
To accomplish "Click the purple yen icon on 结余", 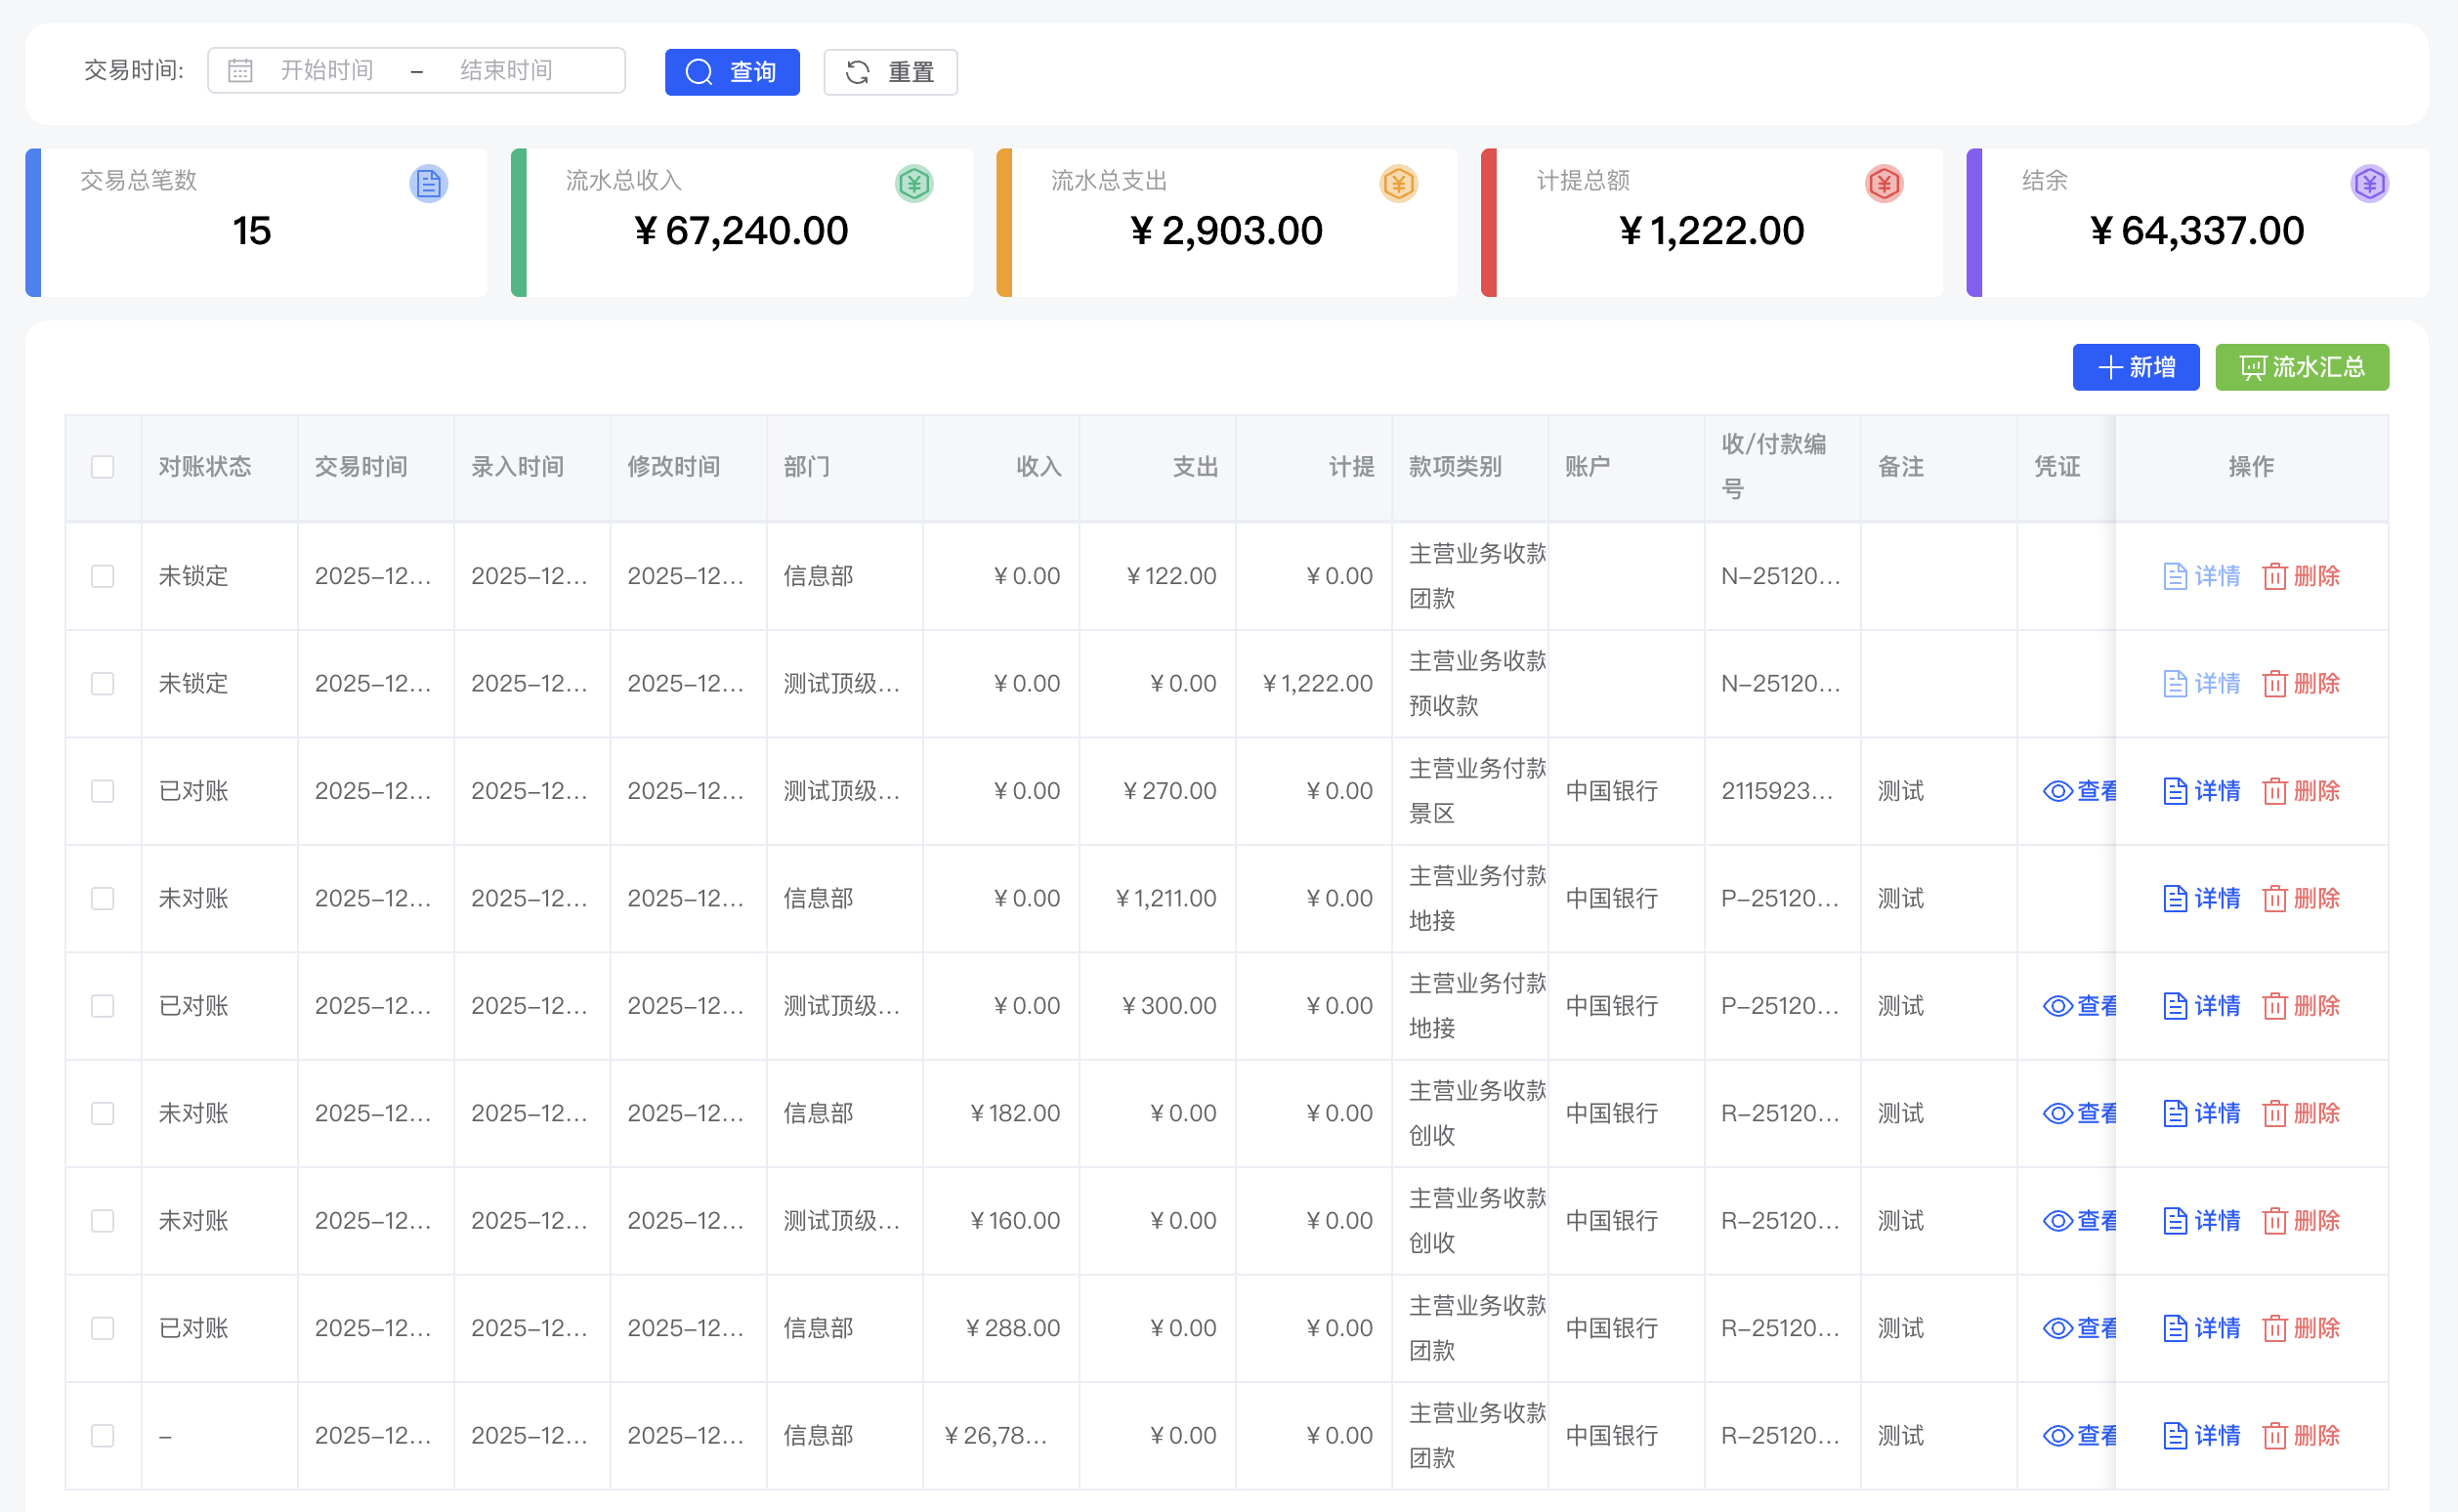I will pyautogui.click(x=2368, y=184).
